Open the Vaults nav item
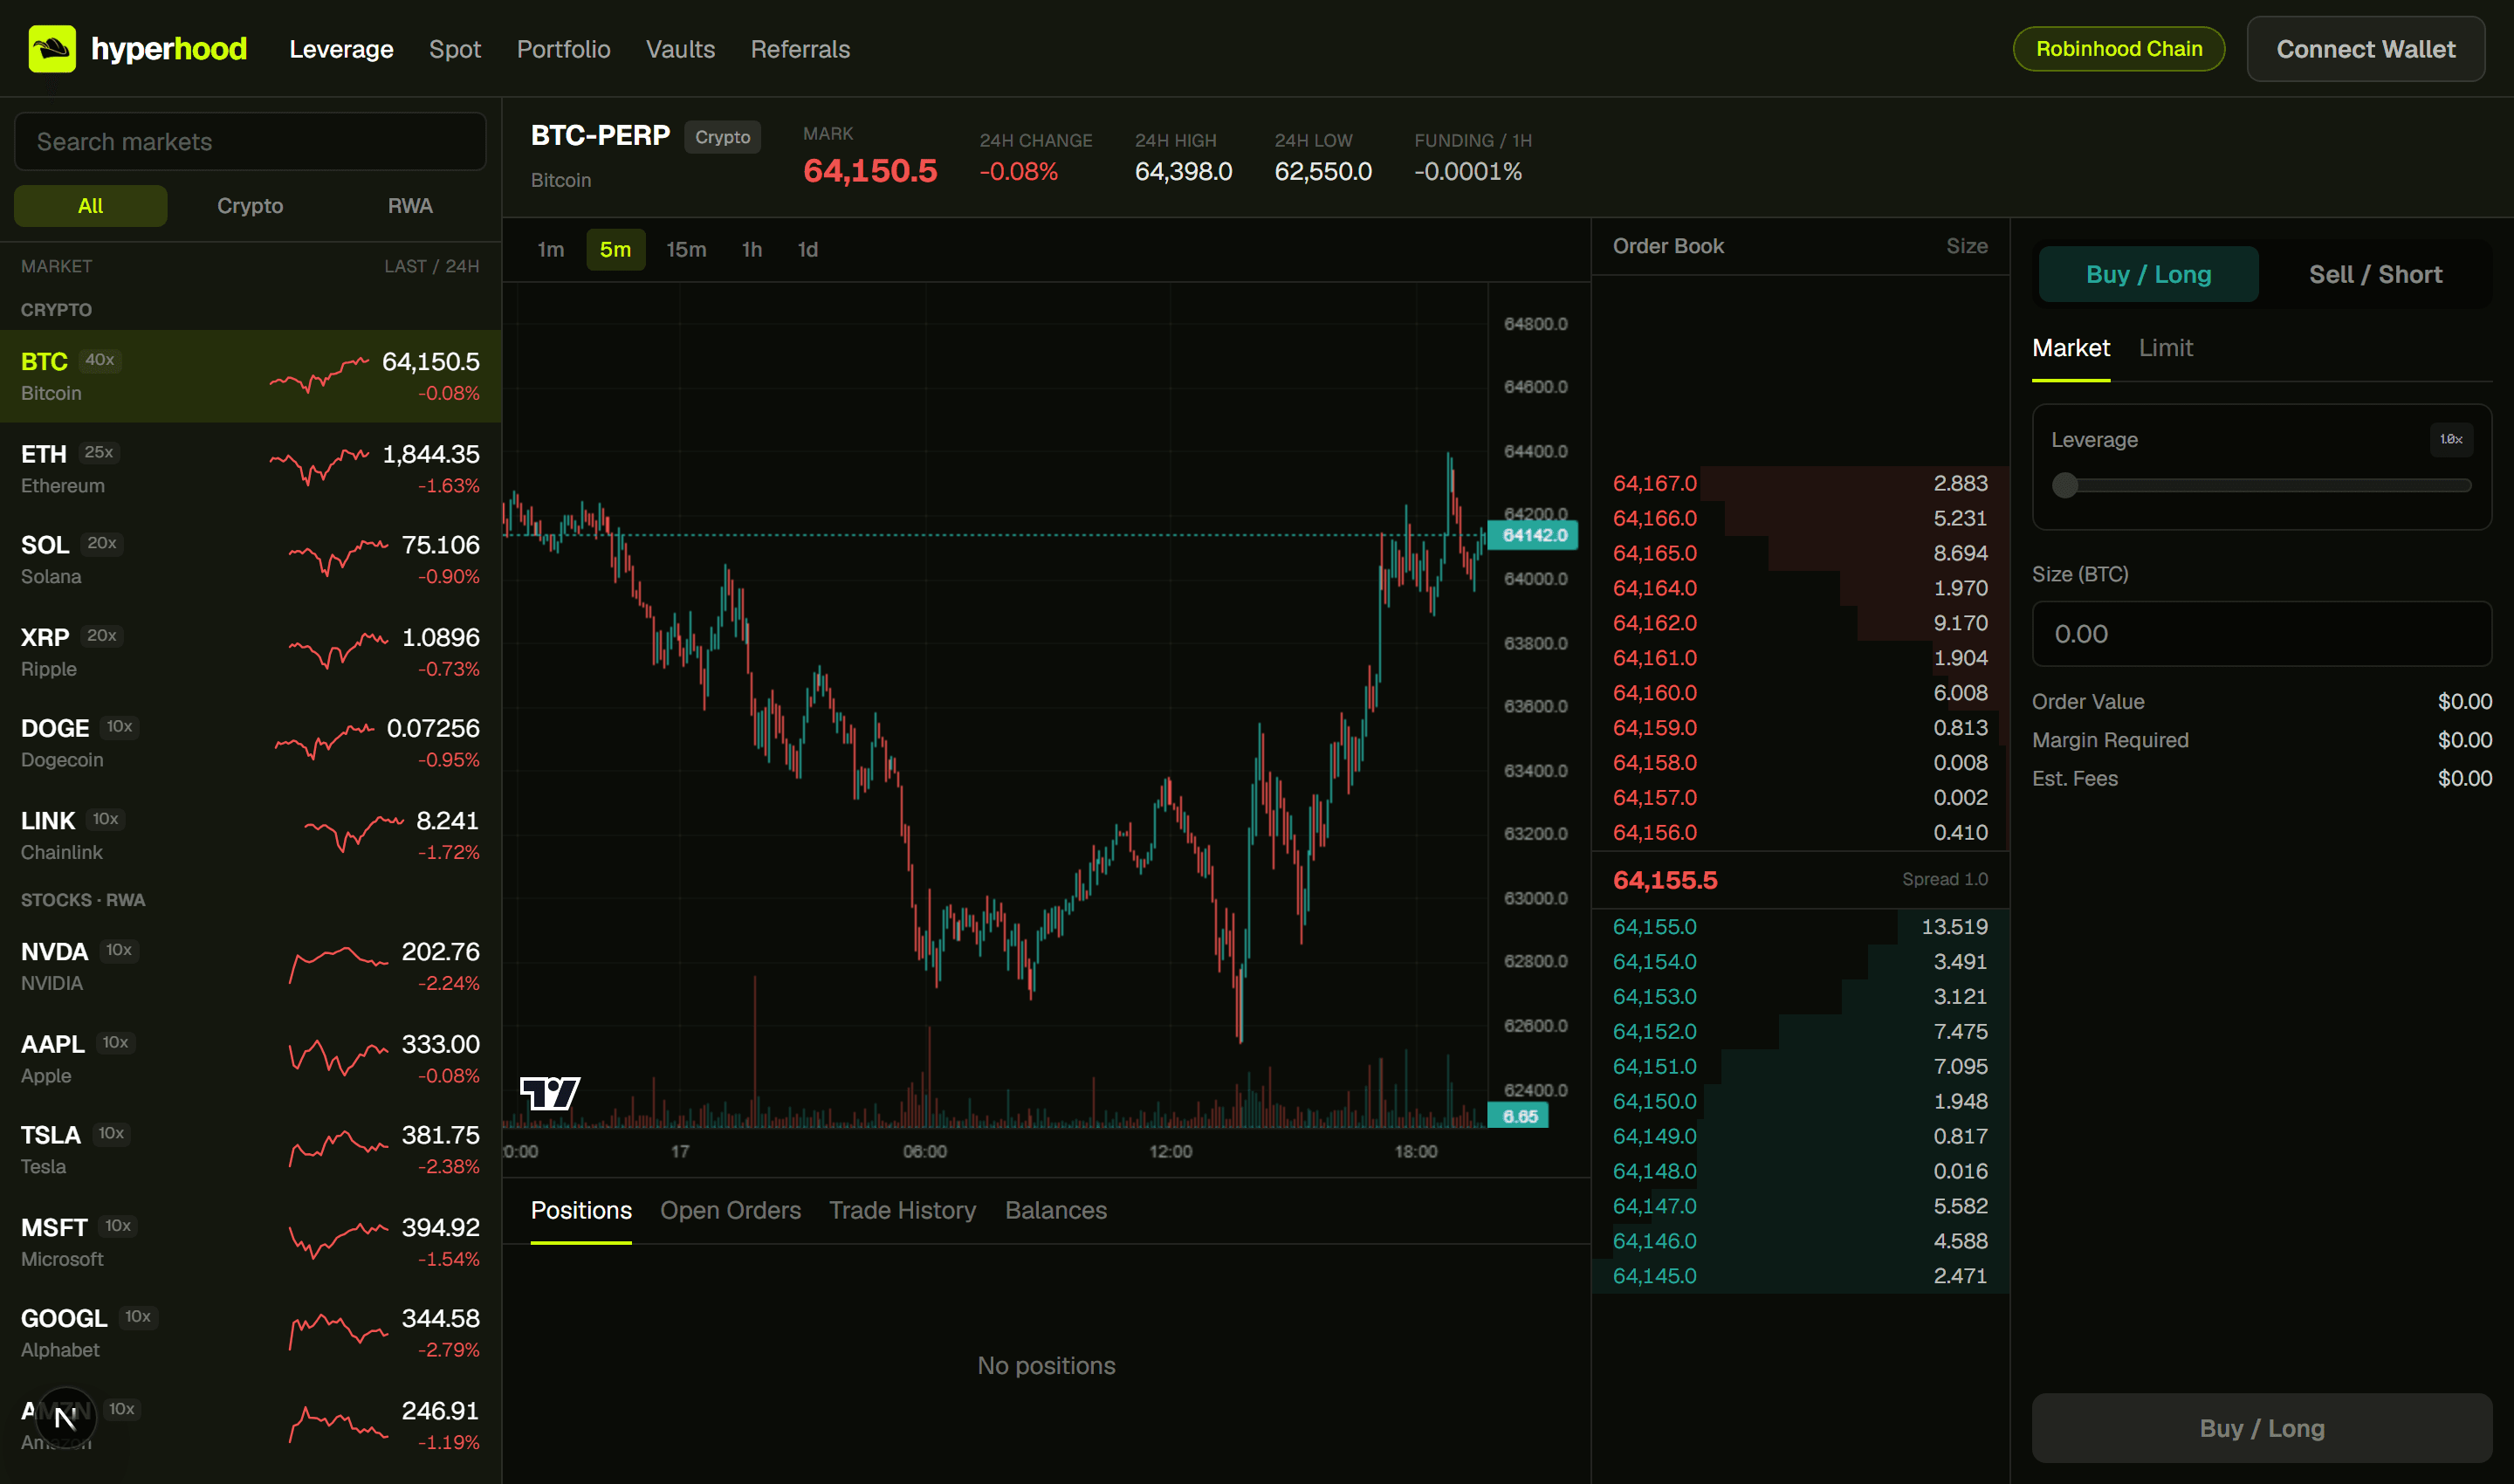 pyautogui.click(x=680, y=49)
